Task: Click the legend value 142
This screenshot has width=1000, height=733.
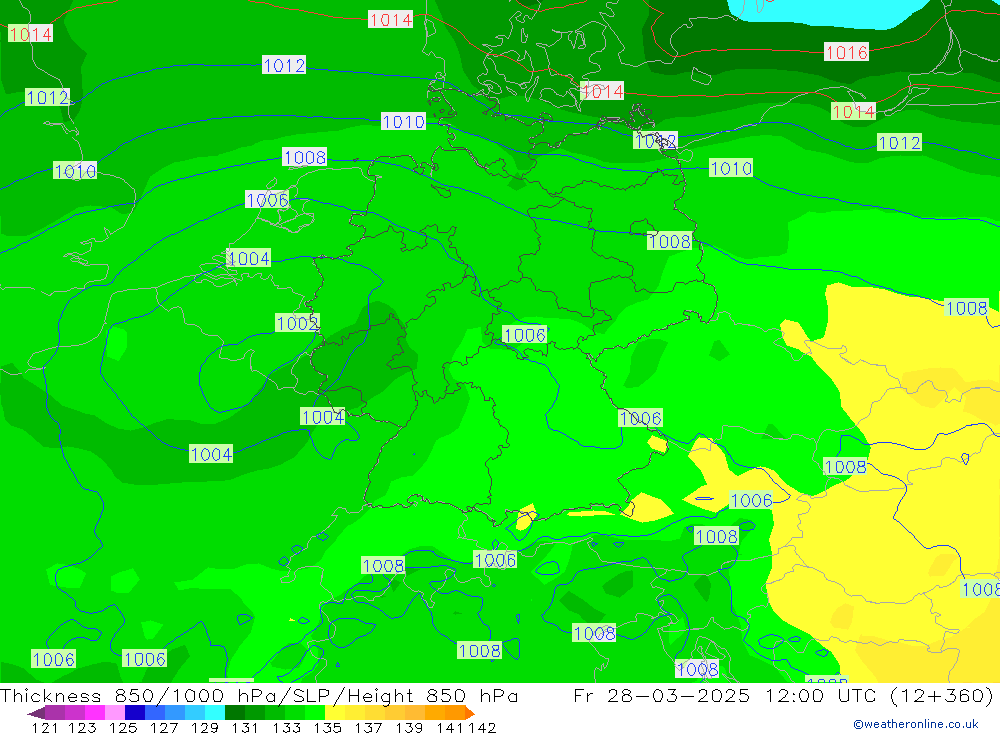Action: (482, 727)
